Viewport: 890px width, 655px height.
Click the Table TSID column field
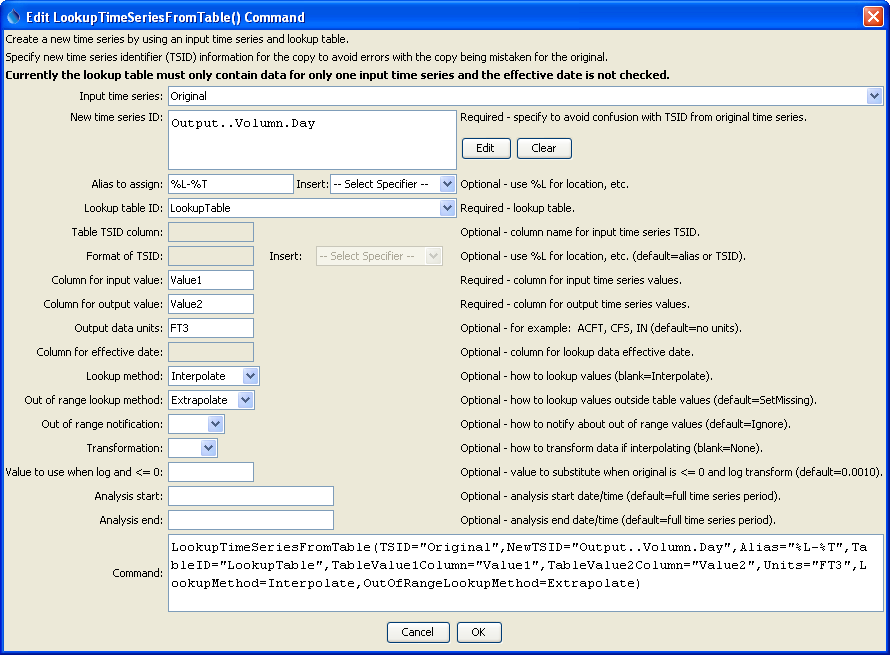pos(210,232)
